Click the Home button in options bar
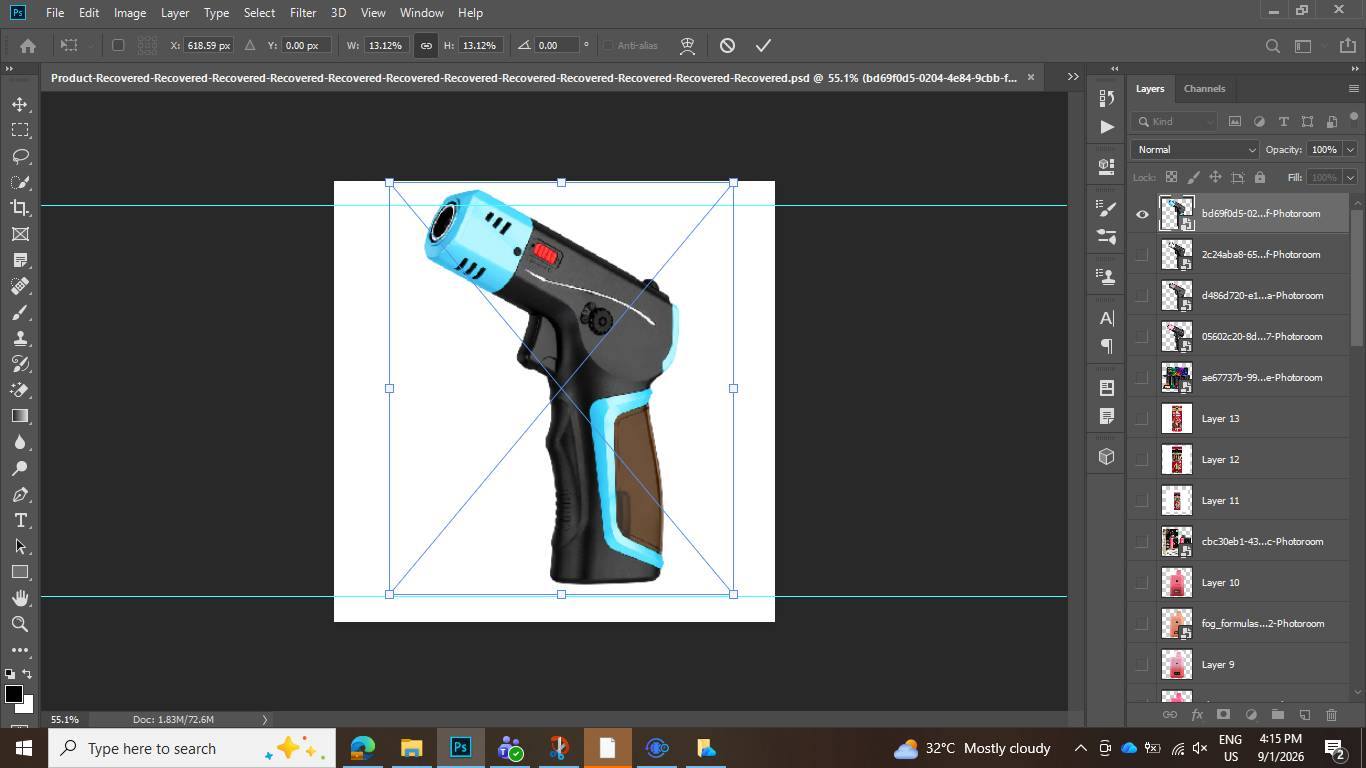The width and height of the screenshot is (1366, 768). pos(28,45)
